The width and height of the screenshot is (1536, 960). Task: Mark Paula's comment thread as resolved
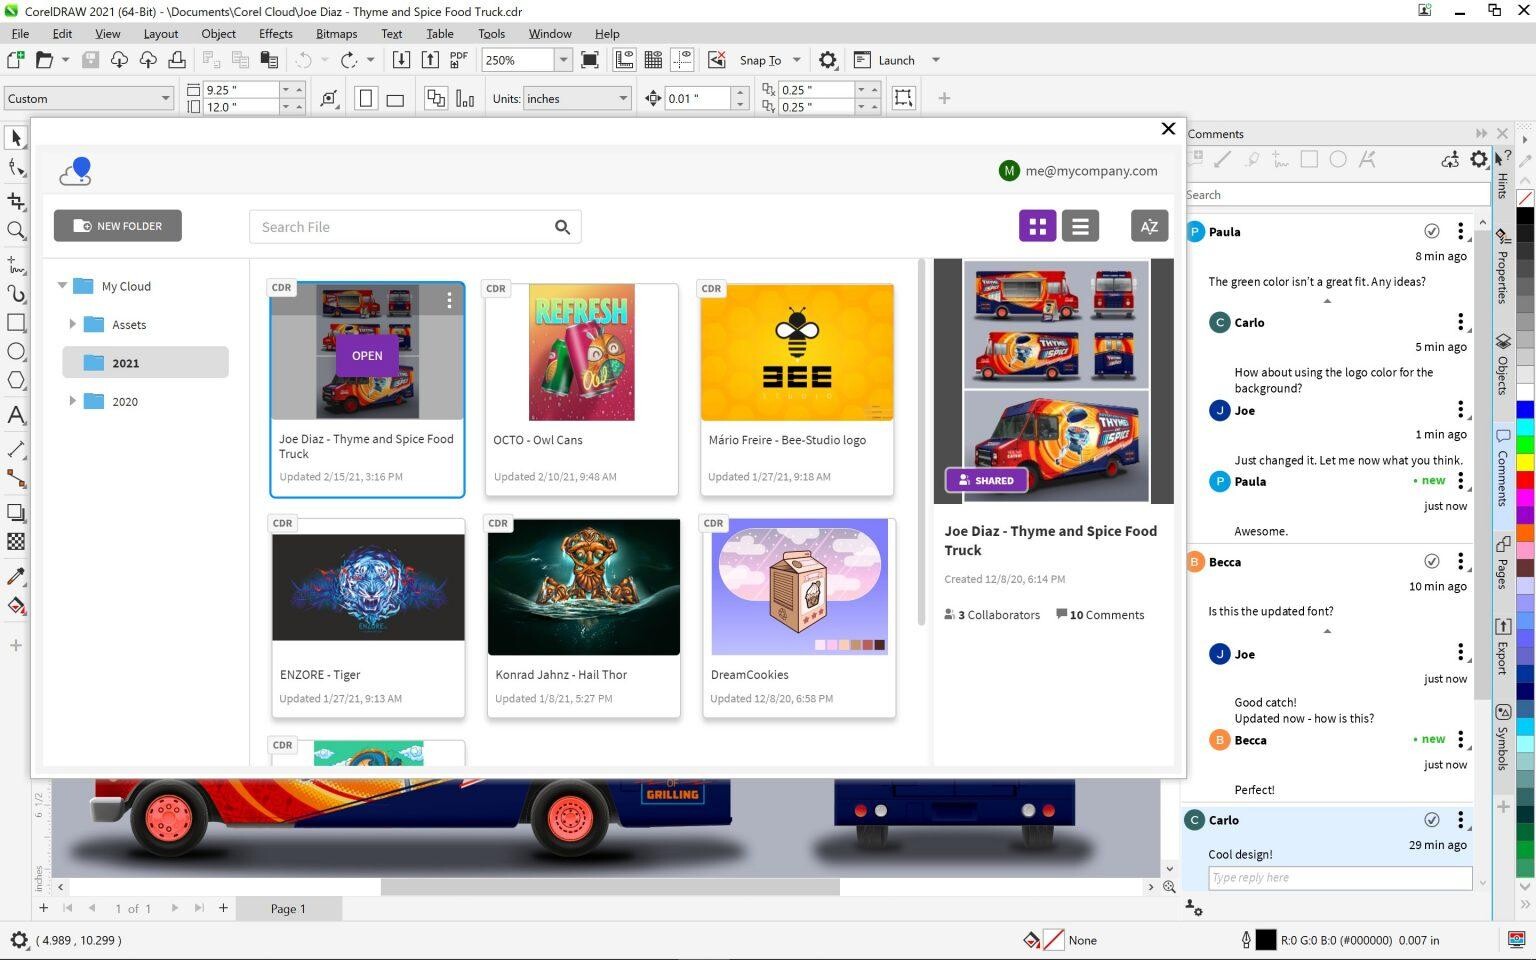click(1432, 231)
